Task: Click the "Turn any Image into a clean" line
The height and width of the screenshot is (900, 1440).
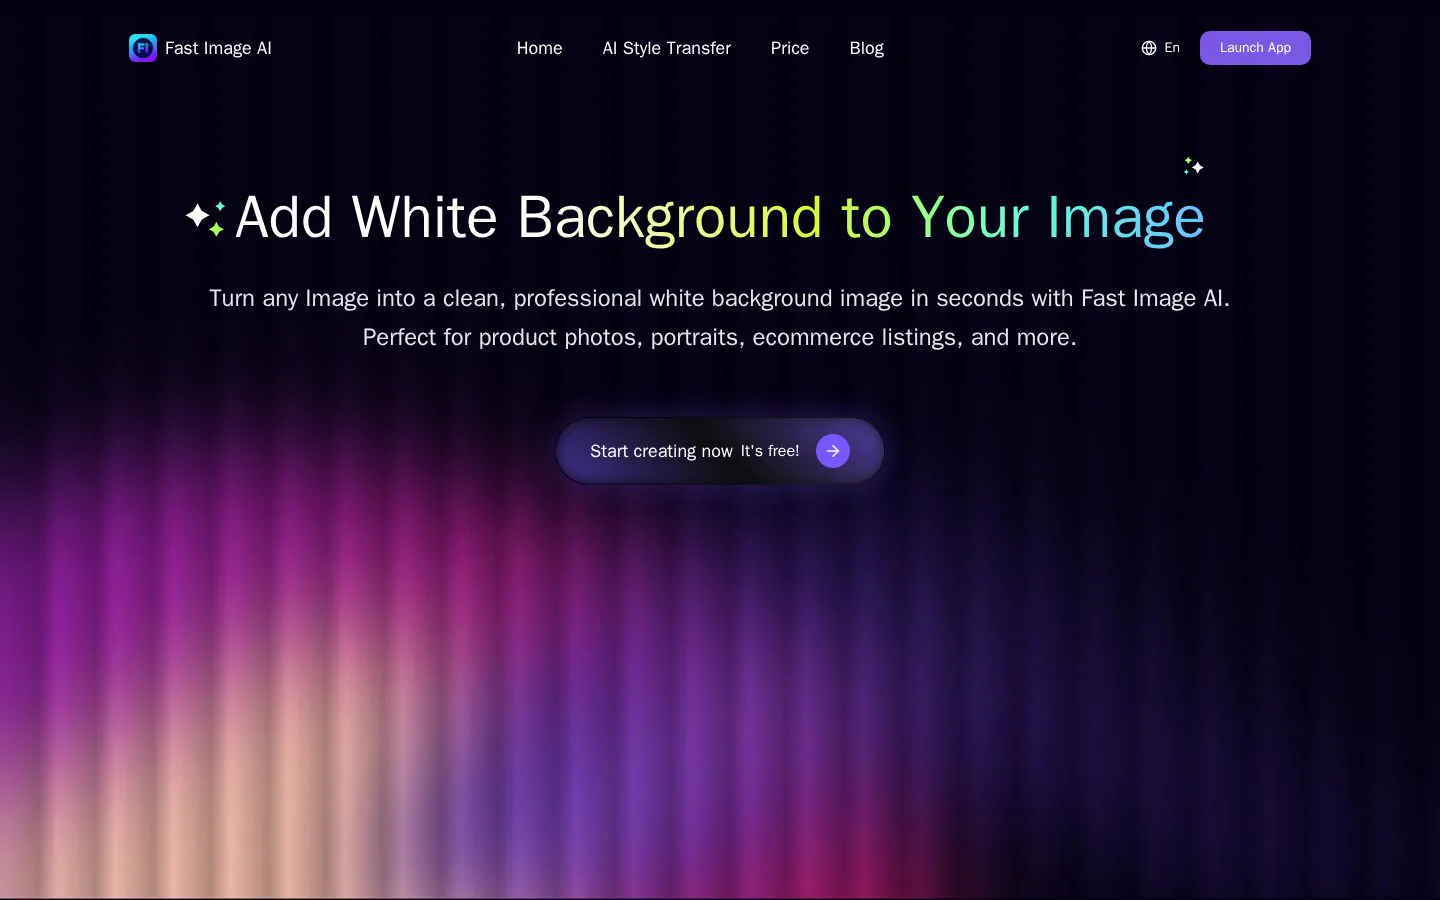Action: pos(720,298)
